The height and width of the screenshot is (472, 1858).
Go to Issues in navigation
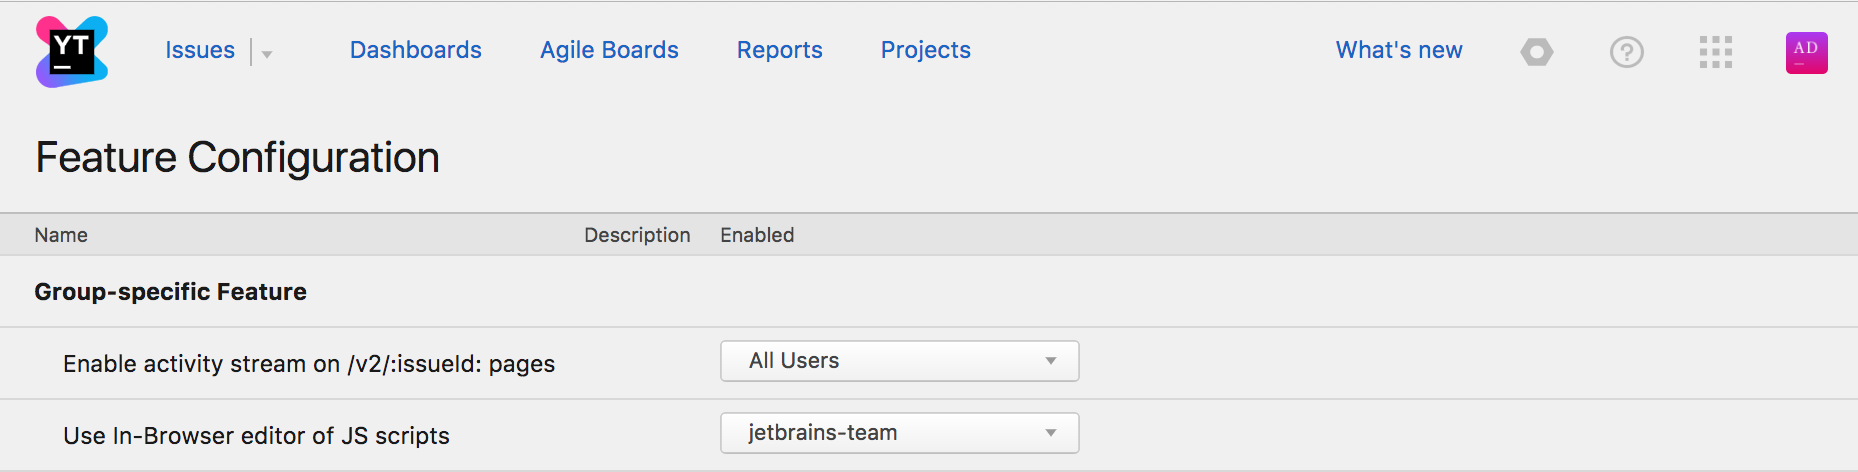pos(200,50)
